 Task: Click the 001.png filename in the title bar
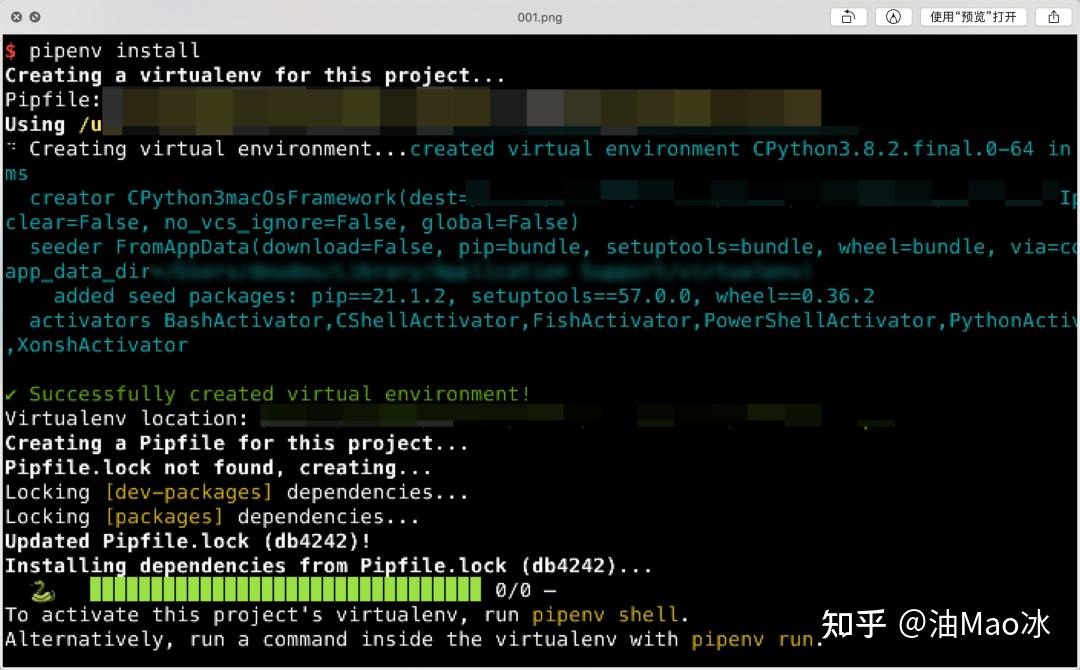pos(541,16)
